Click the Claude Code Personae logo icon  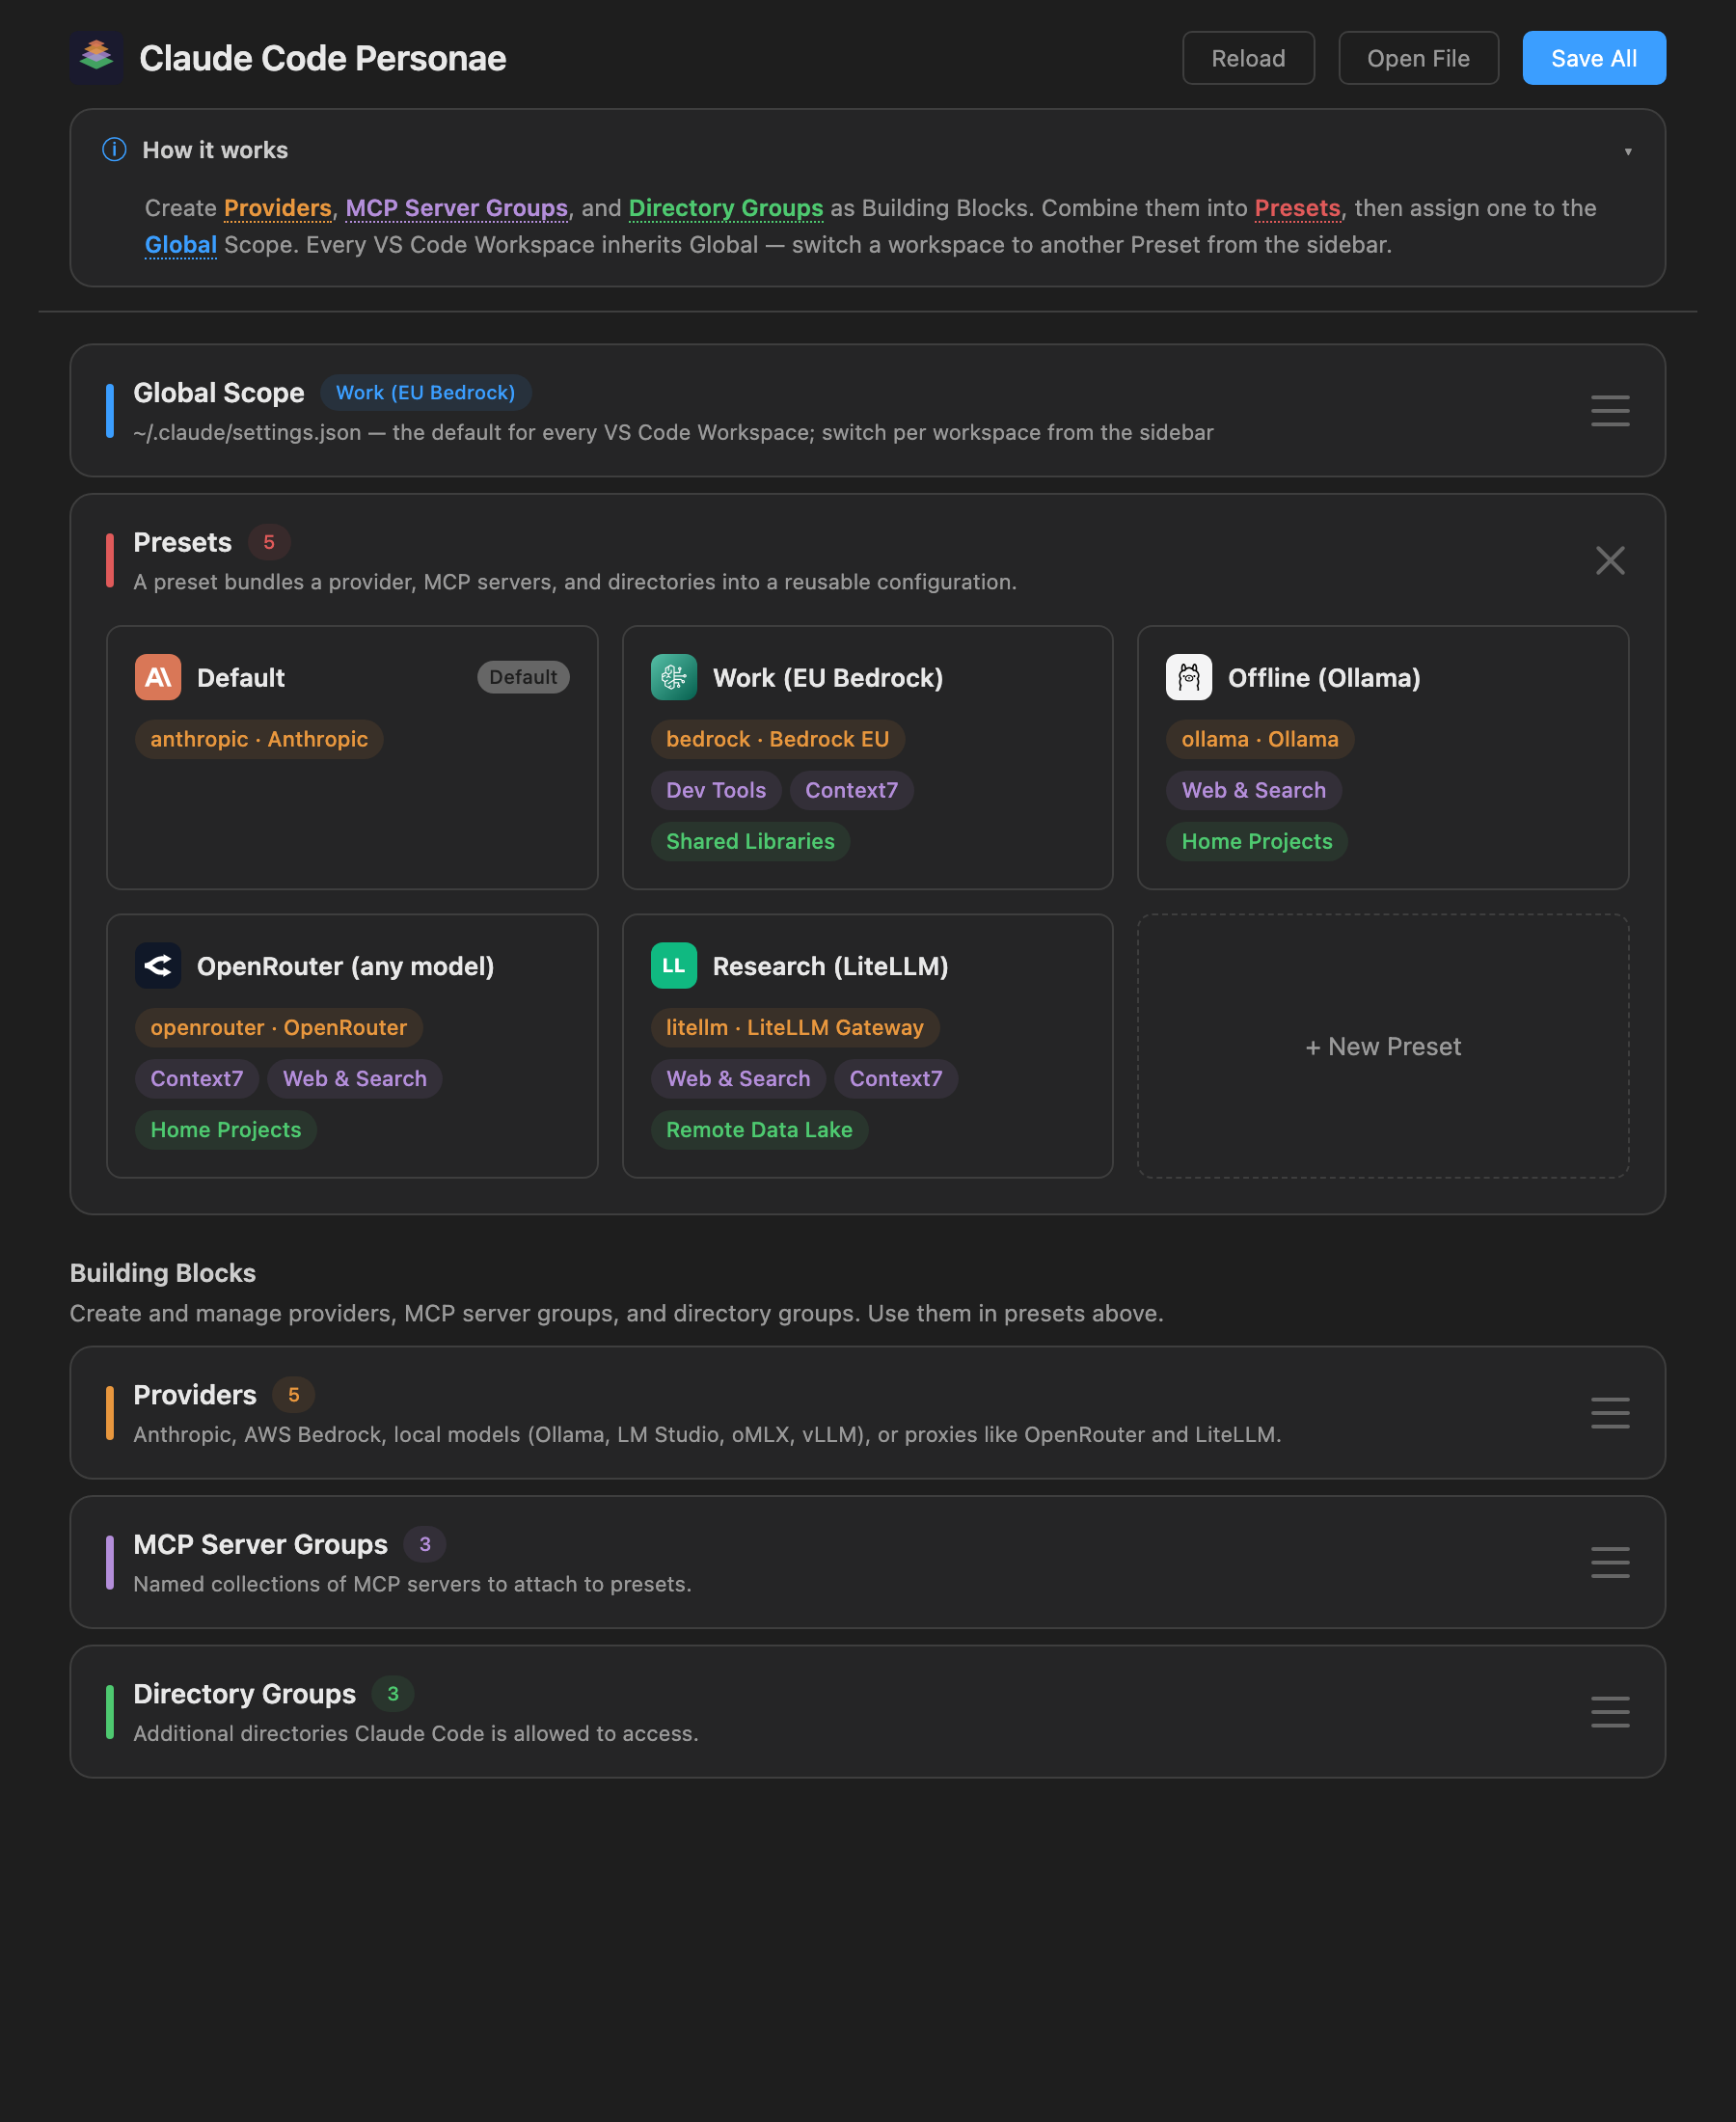[96, 57]
